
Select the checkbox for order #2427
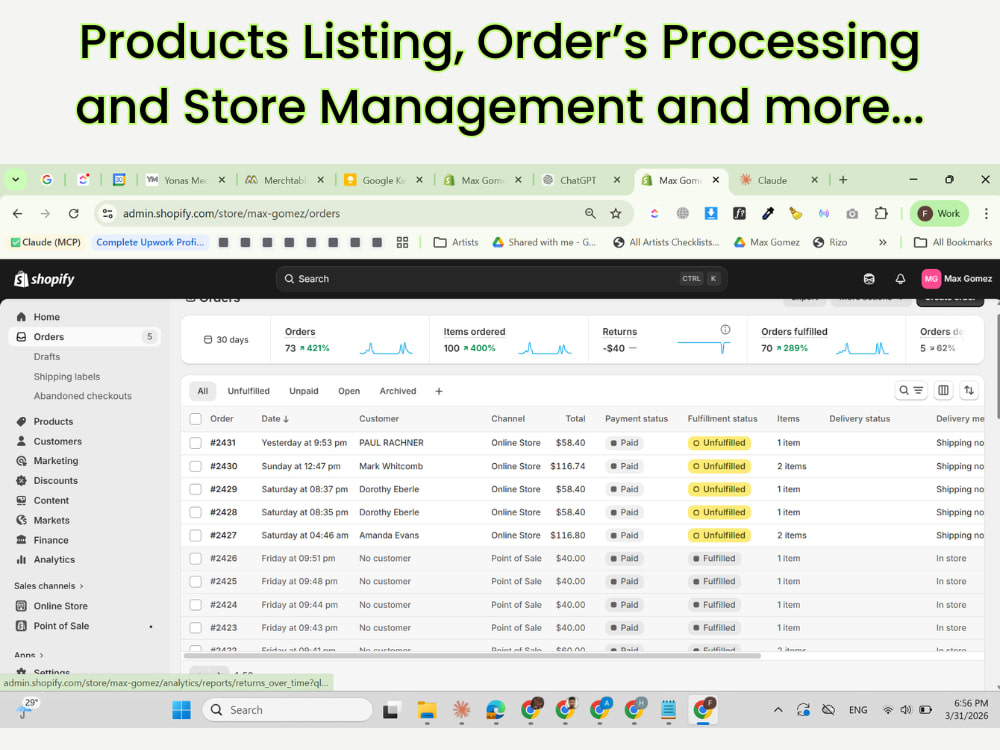195,535
